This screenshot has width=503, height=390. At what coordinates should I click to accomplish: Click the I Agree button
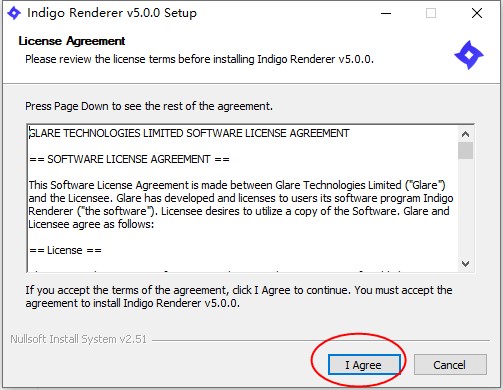point(364,365)
